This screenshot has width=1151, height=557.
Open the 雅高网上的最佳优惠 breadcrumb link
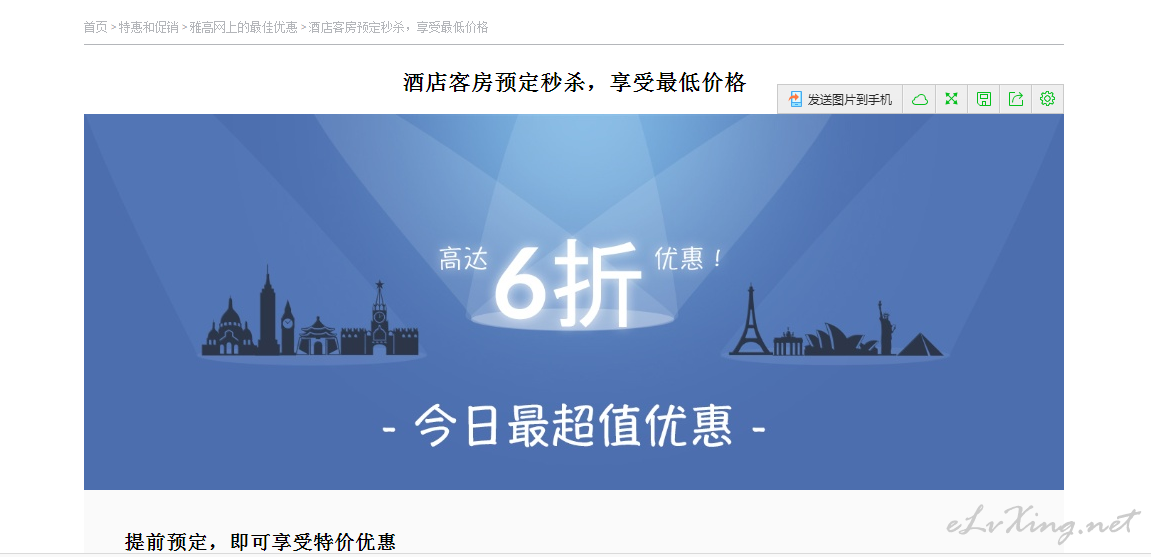point(244,27)
